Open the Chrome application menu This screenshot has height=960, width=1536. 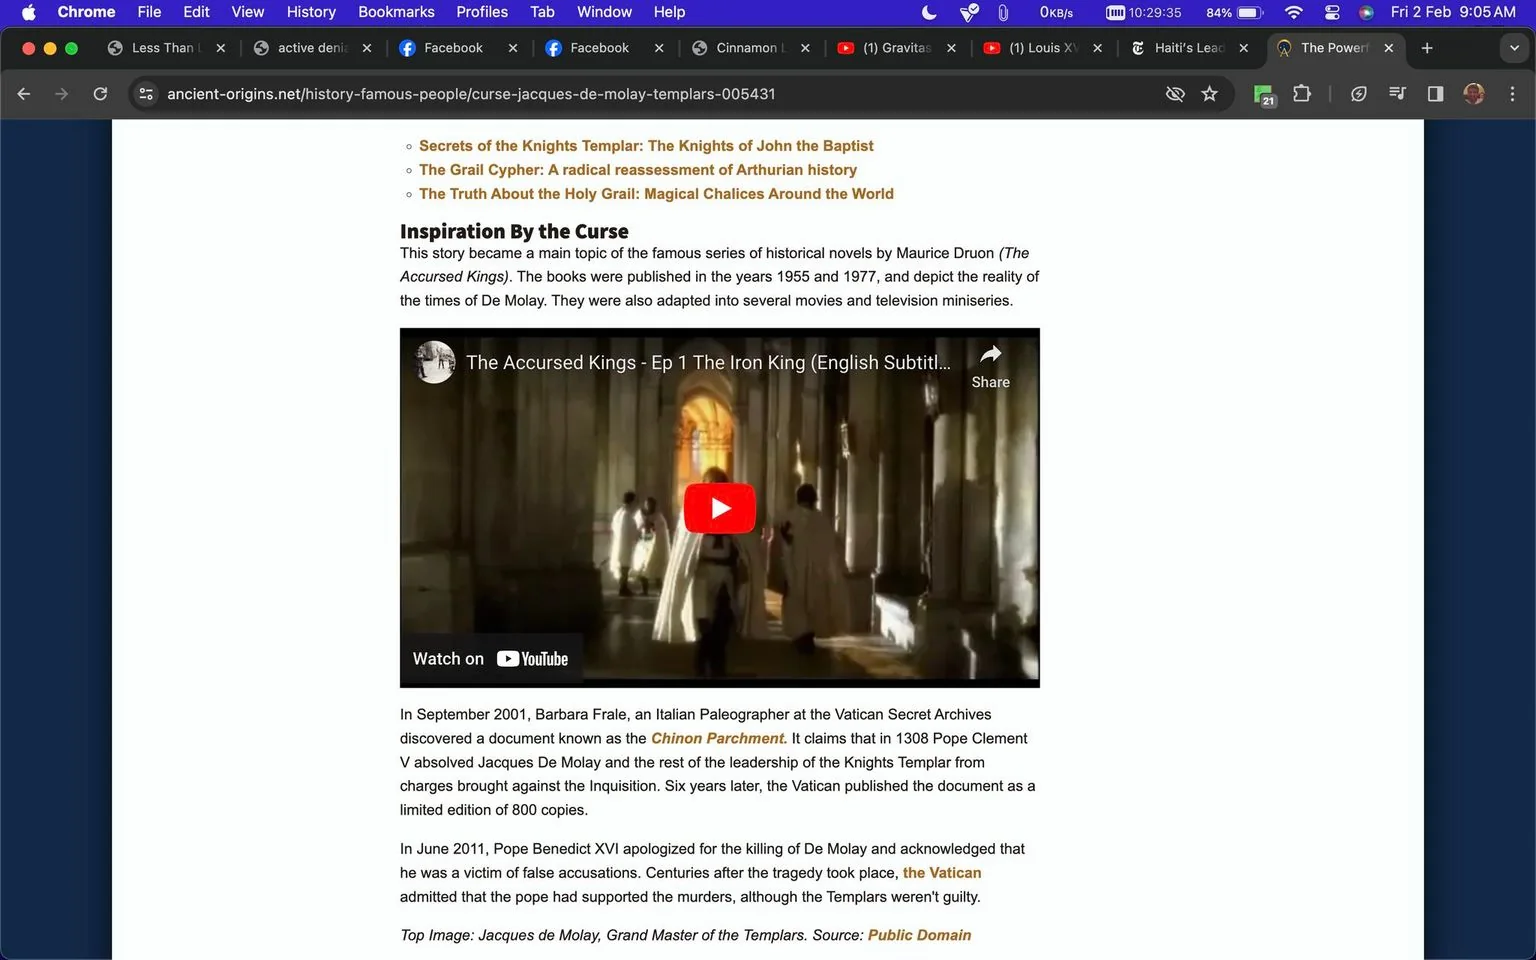86,12
